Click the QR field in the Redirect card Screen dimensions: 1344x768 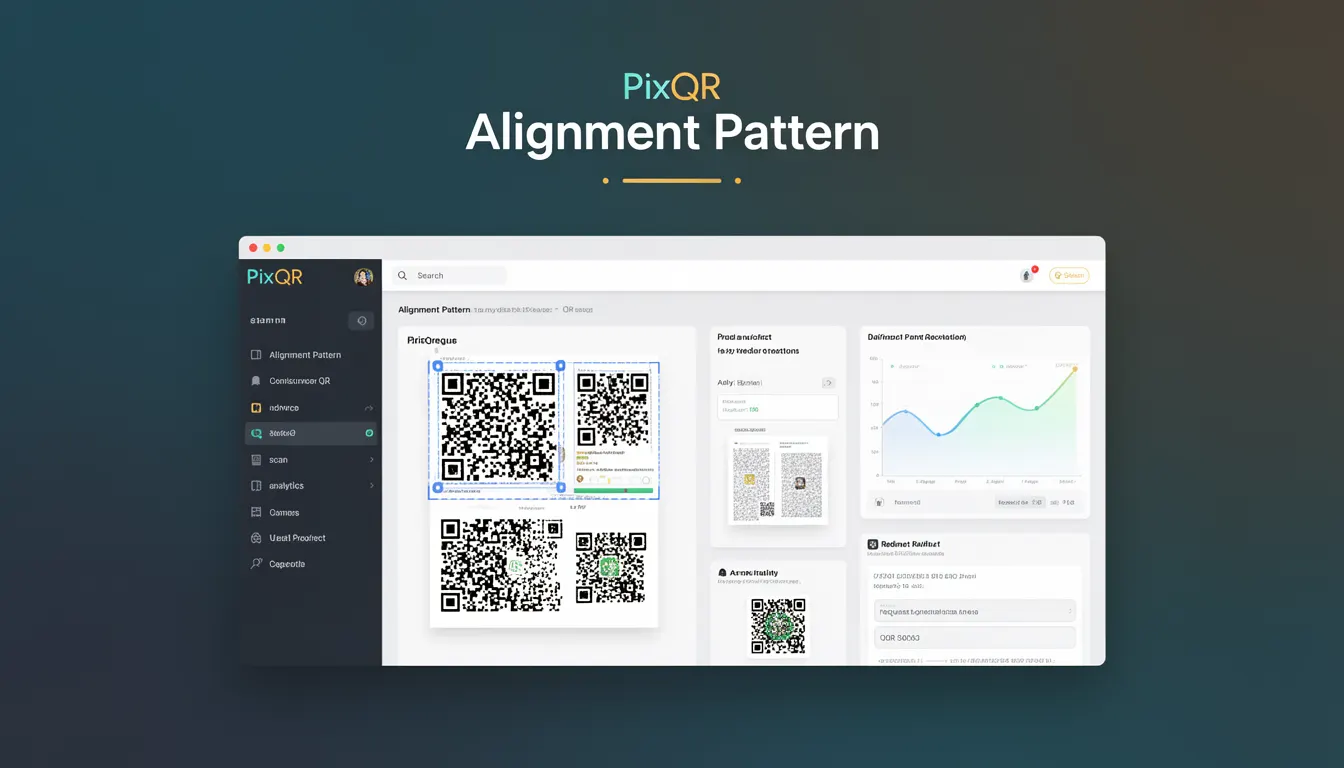(974, 637)
